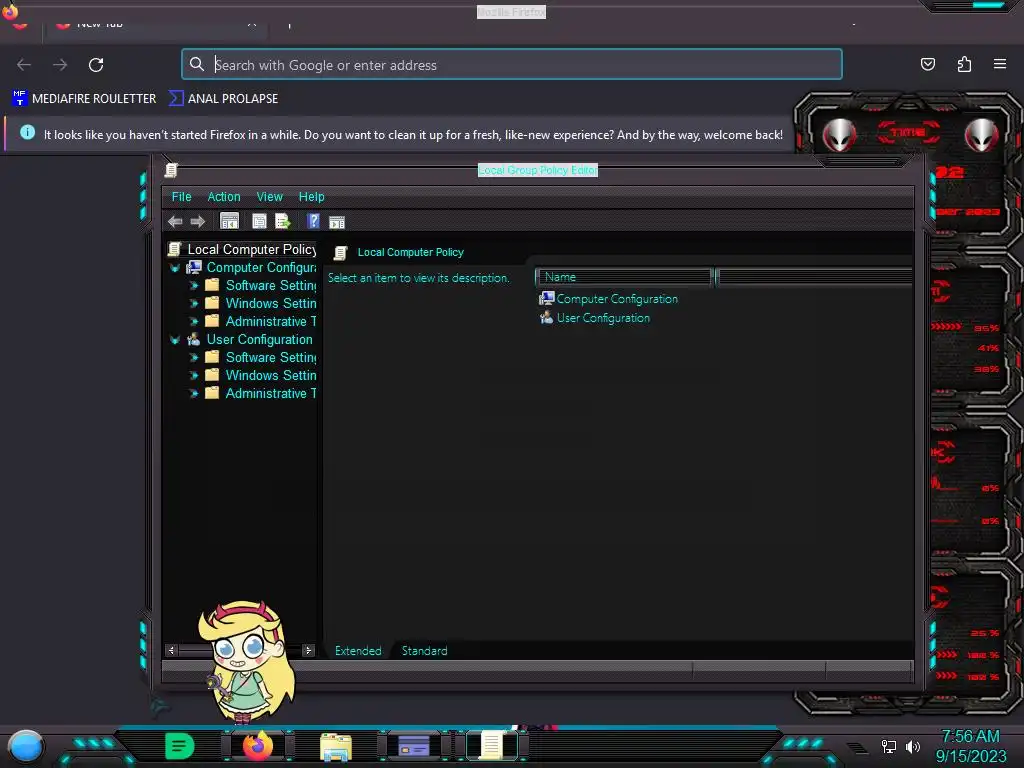Click the left alien head icon in widget
1024x768 pixels.
pyautogui.click(x=839, y=135)
